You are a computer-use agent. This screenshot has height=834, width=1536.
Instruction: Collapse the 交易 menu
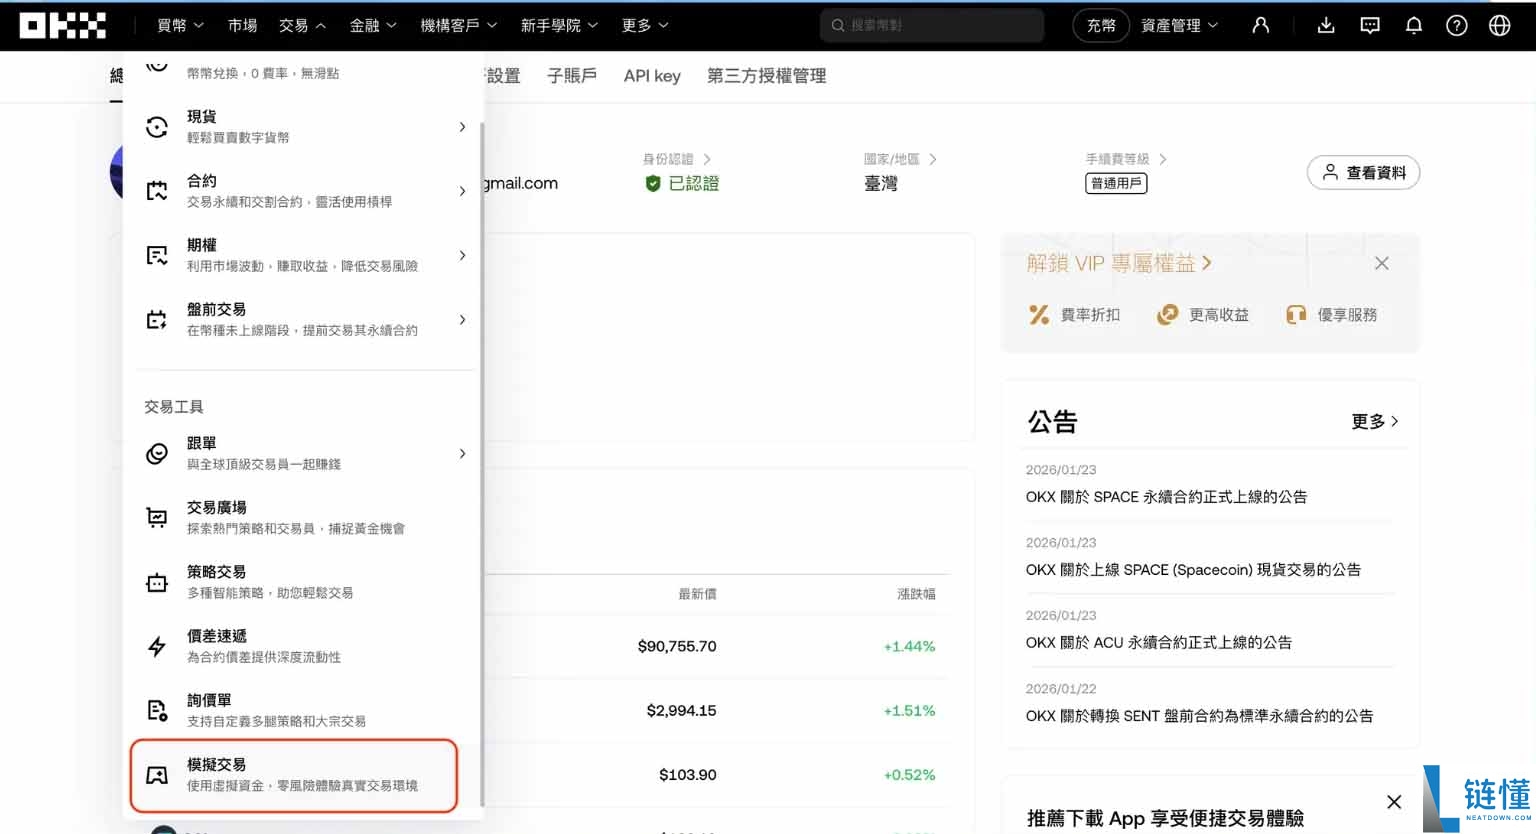click(x=302, y=25)
